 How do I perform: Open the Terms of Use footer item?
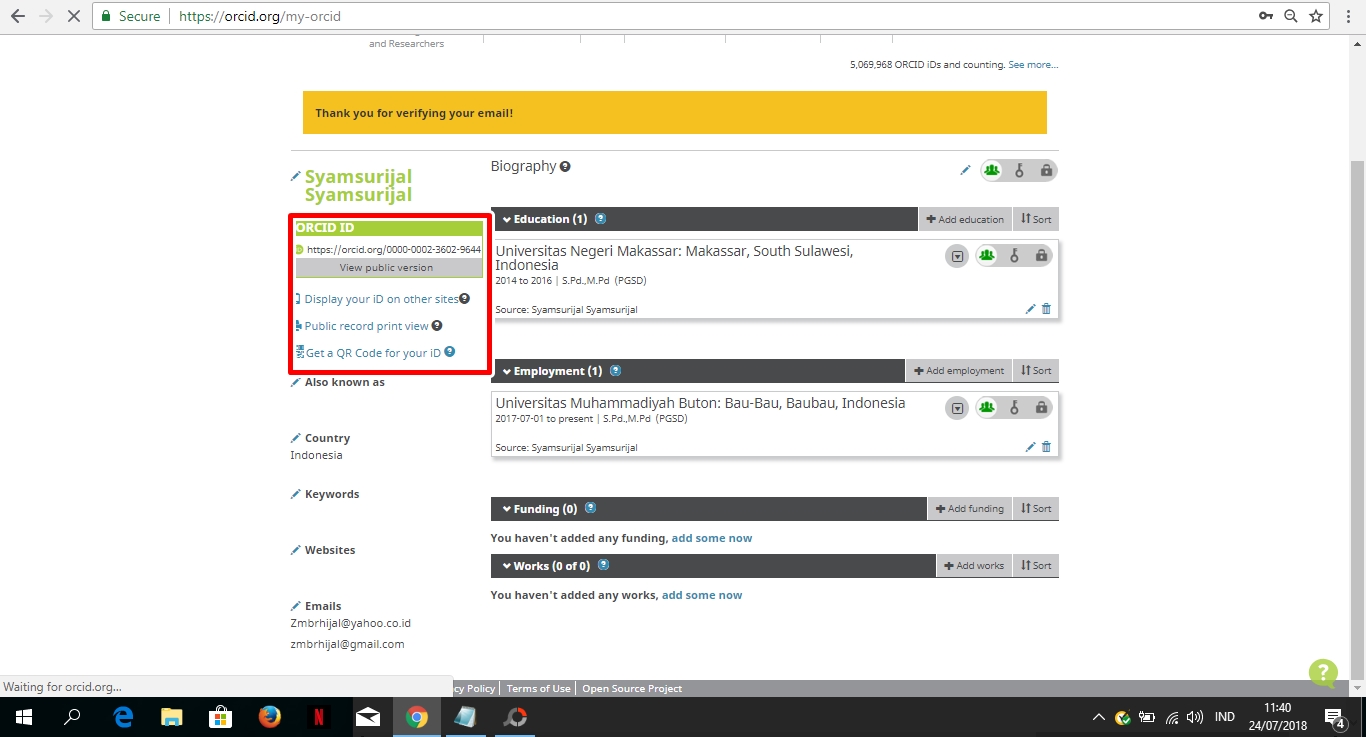tap(538, 688)
